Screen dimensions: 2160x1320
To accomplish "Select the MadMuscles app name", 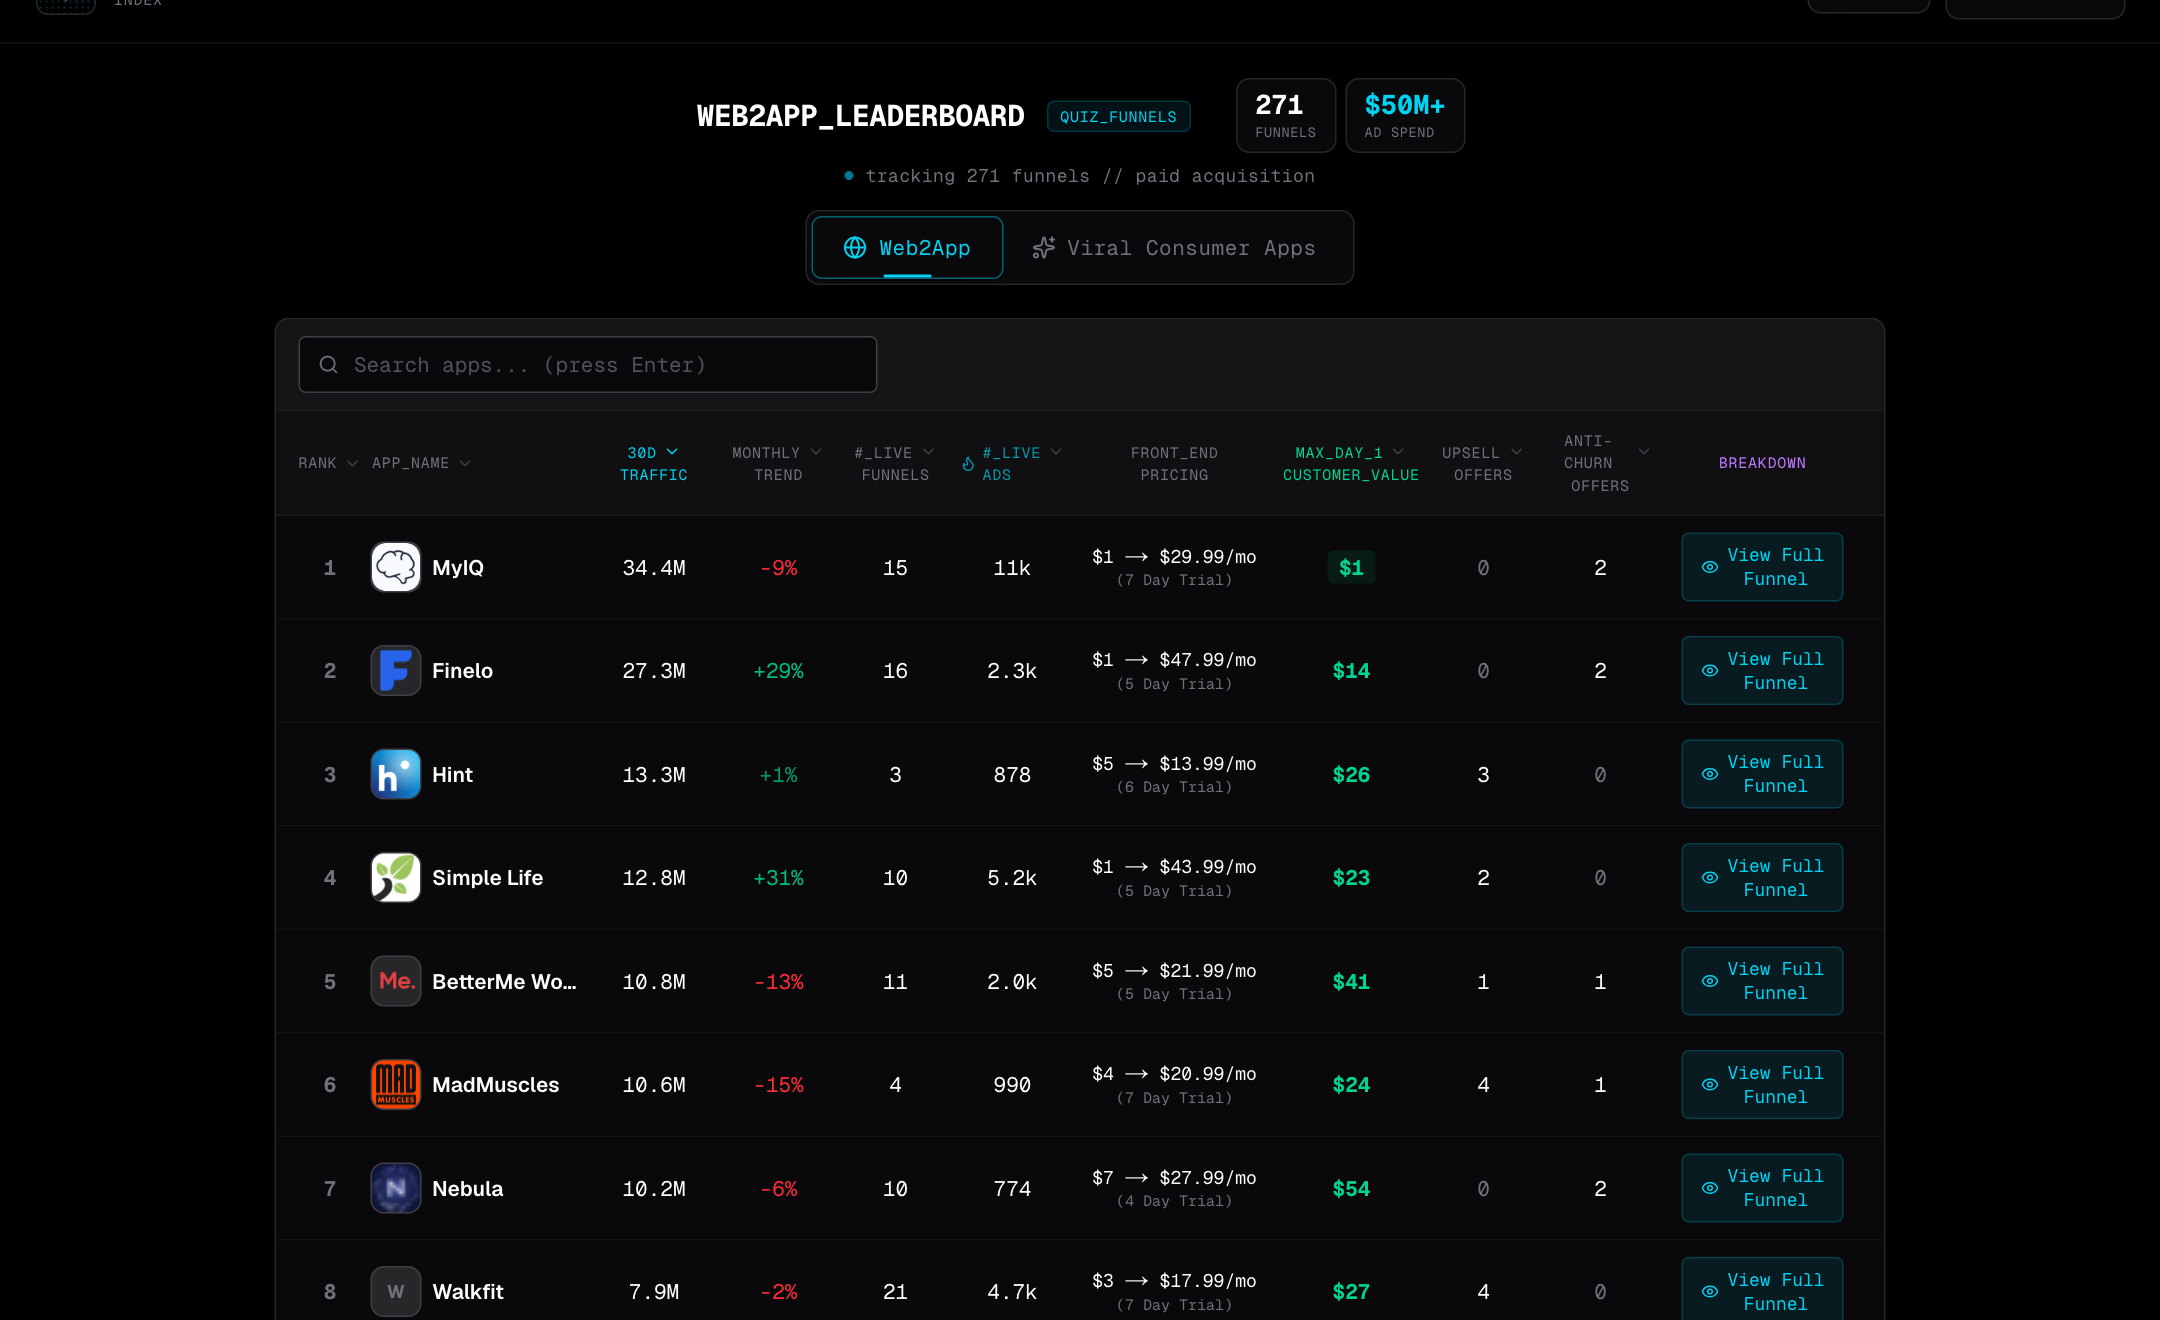I will coord(495,1085).
